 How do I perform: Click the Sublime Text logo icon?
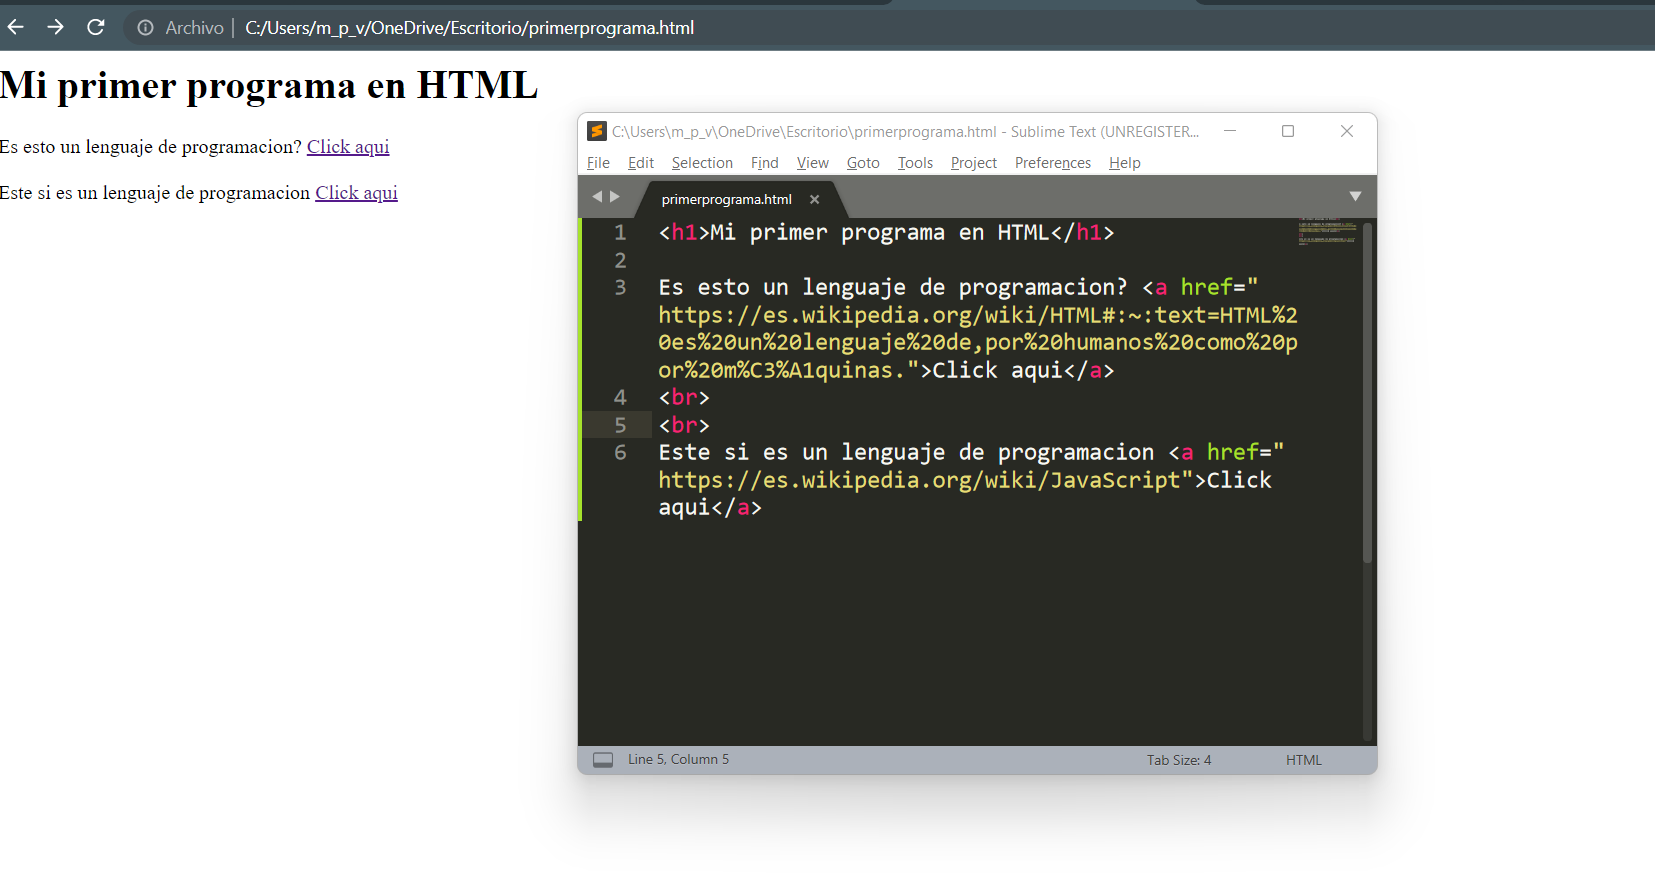pyautogui.click(x=597, y=131)
